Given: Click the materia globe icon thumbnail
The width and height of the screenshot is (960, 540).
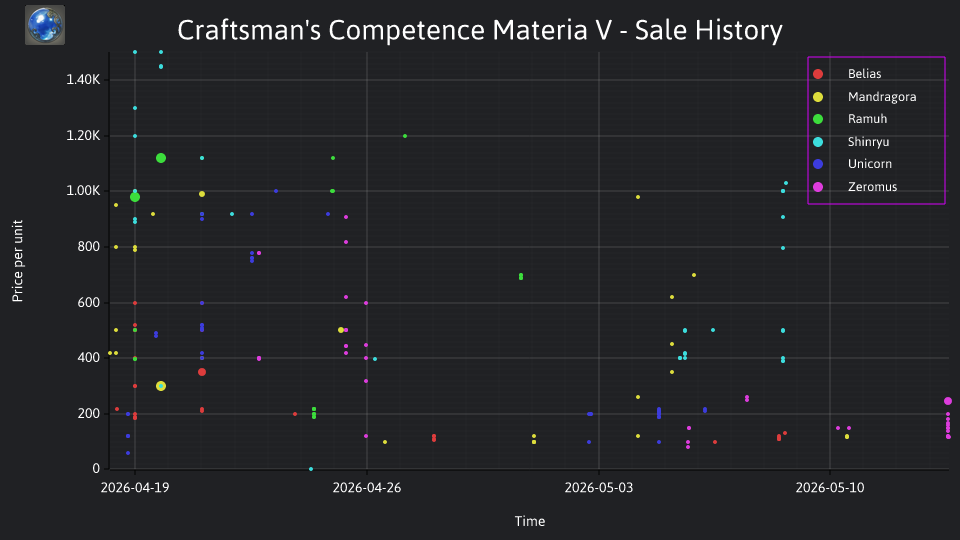Looking at the screenshot, I should coord(45,25).
